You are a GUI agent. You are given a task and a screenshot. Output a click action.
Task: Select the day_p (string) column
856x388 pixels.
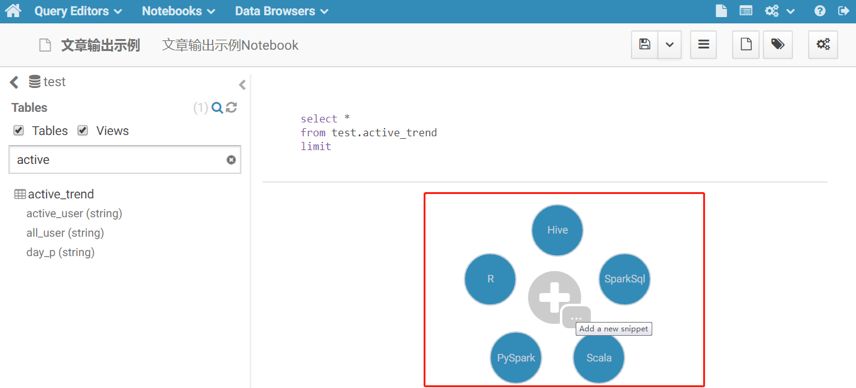(61, 253)
